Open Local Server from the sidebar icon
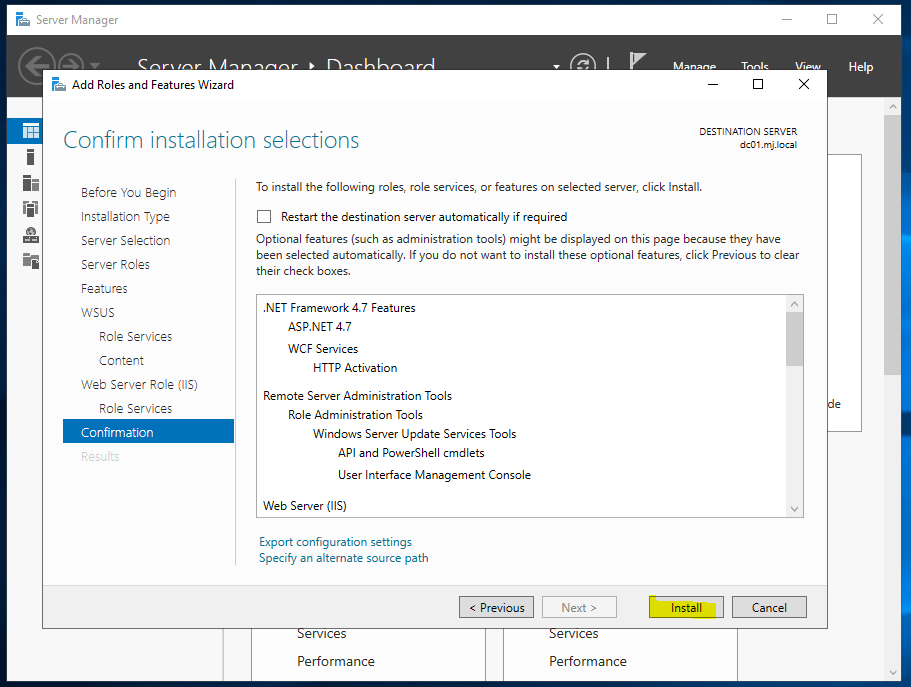 click(31, 157)
